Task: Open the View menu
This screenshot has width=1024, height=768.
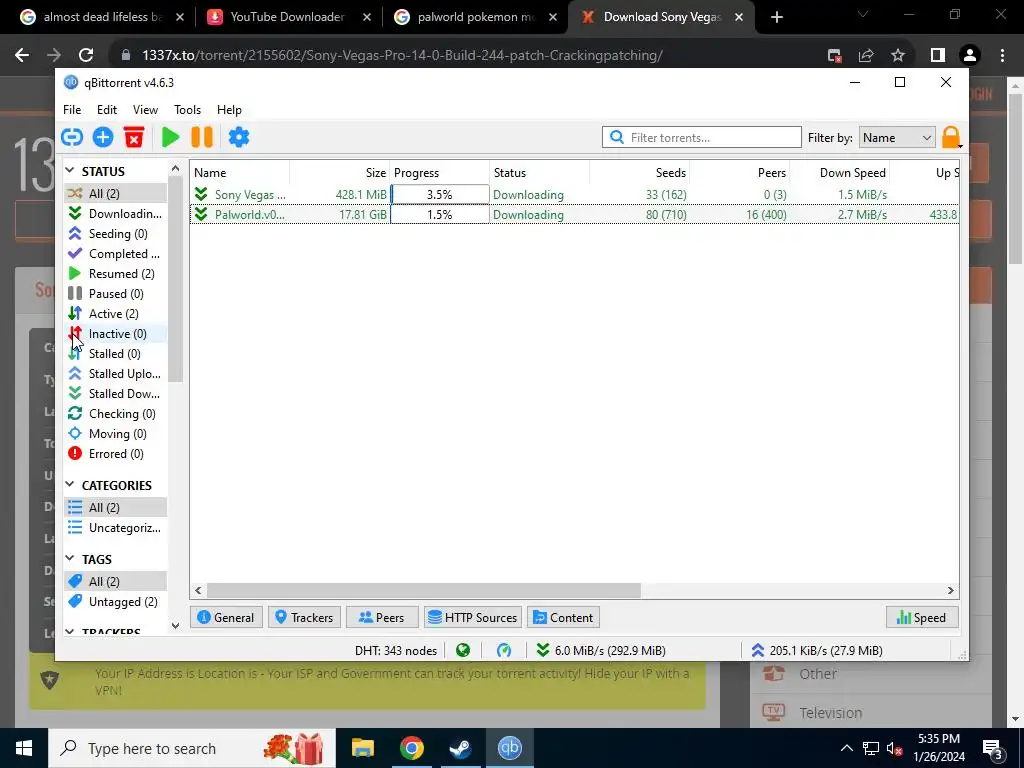Action: (x=145, y=110)
